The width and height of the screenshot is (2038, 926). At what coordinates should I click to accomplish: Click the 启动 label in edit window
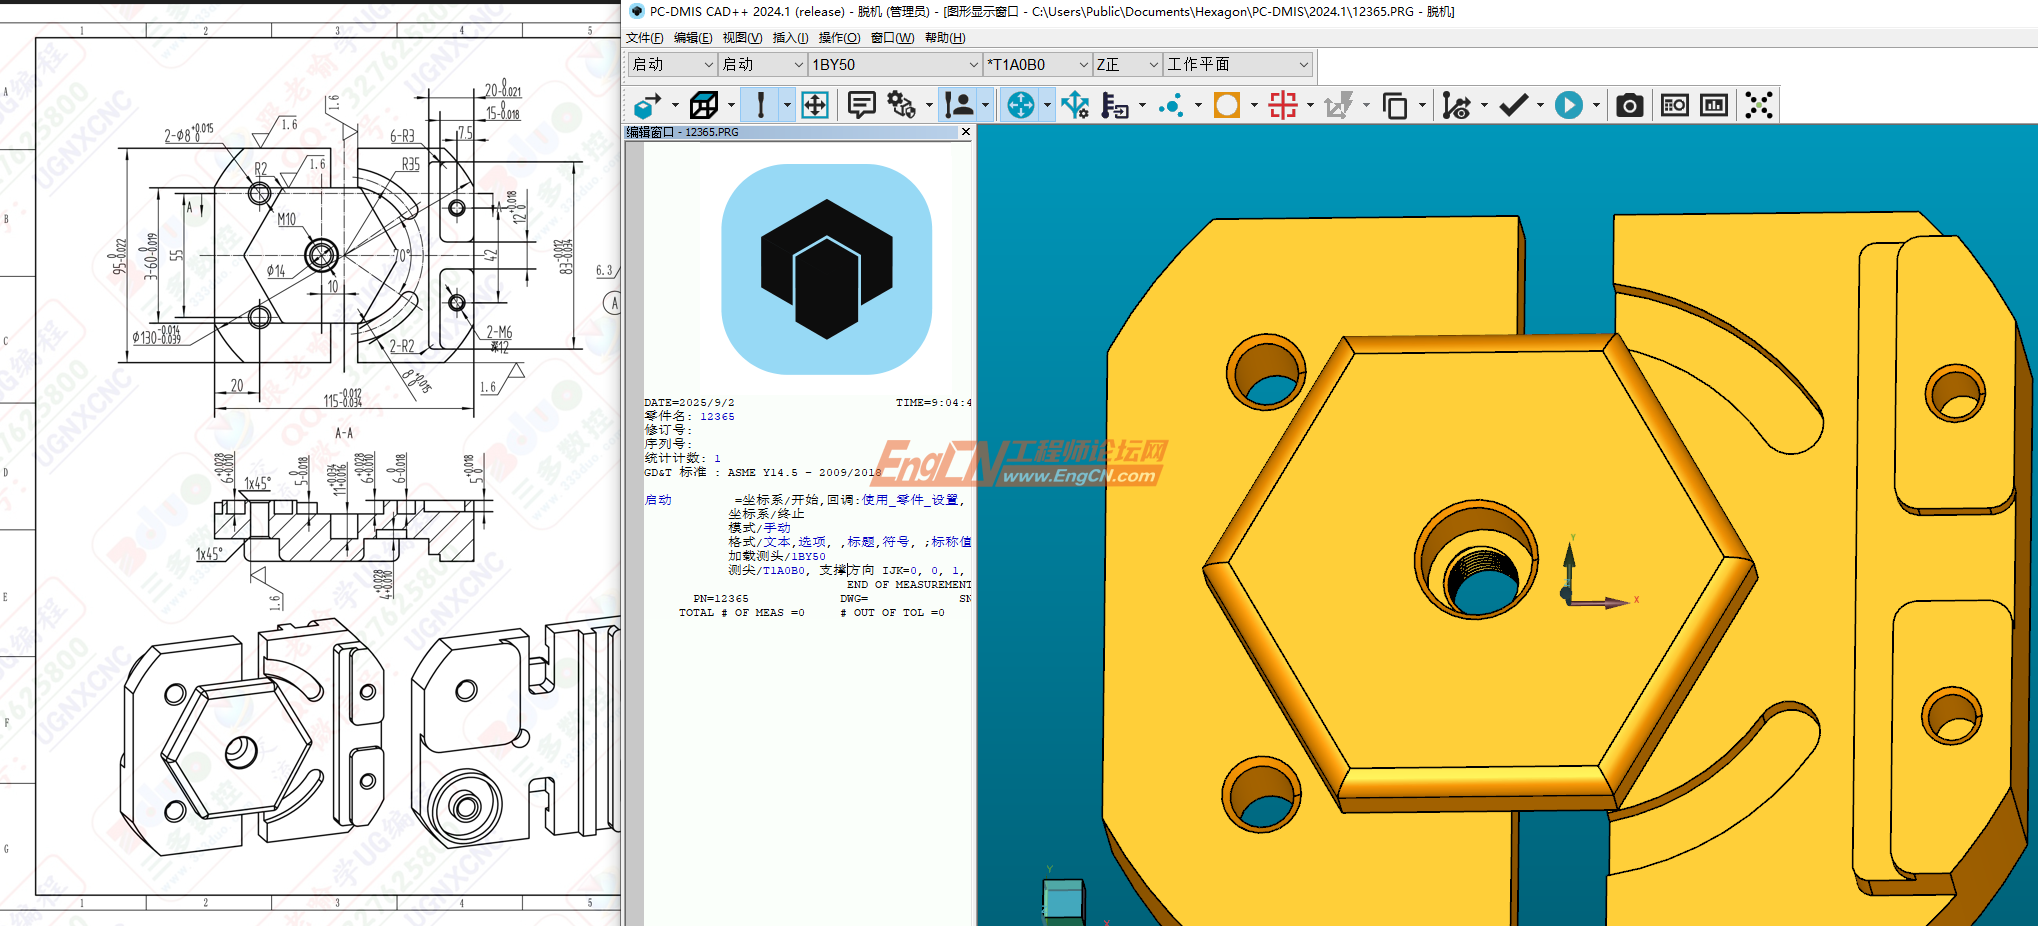pos(658,500)
